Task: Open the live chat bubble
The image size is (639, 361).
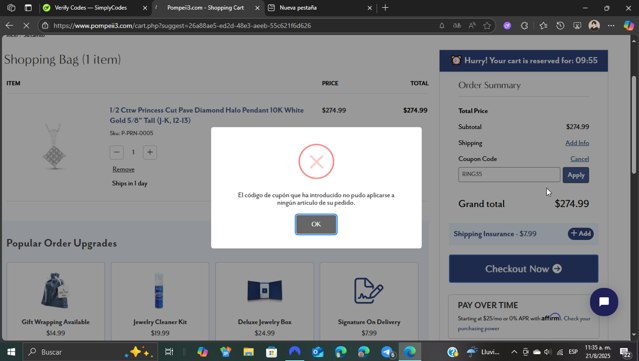Action: coord(604,302)
